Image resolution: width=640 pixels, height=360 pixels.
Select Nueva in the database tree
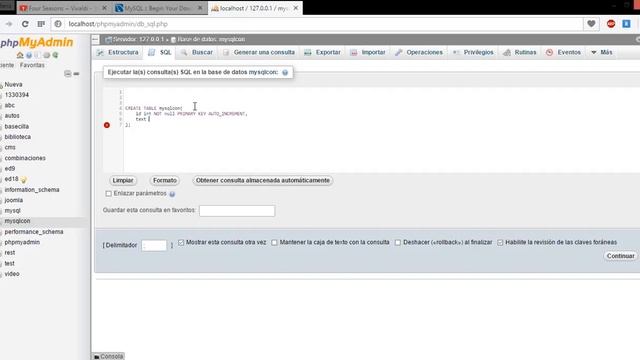click(13, 84)
